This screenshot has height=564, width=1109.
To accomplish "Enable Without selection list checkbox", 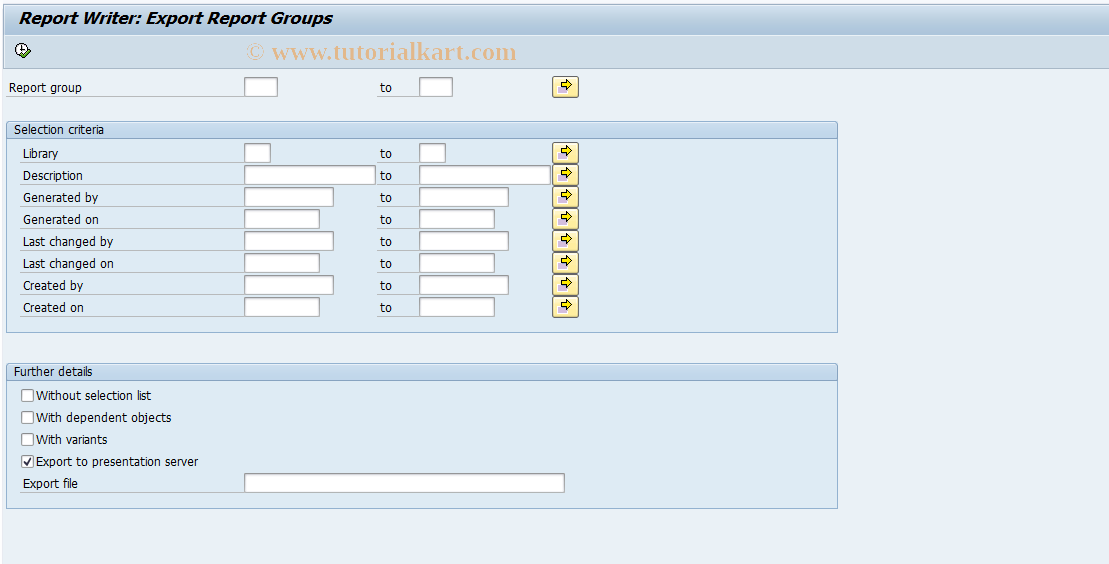I will click(28, 396).
